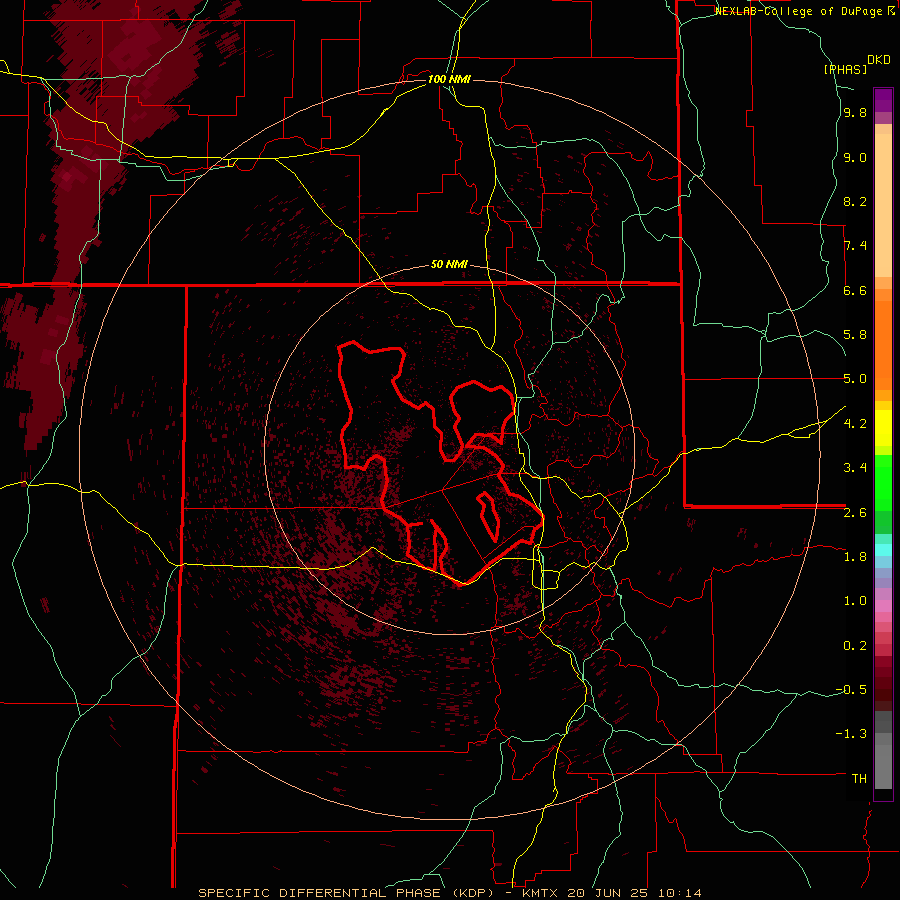The height and width of the screenshot is (900, 900).
Task: Click the 3.4 value on the color scale
Action: pyautogui.click(x=855, y=468)
